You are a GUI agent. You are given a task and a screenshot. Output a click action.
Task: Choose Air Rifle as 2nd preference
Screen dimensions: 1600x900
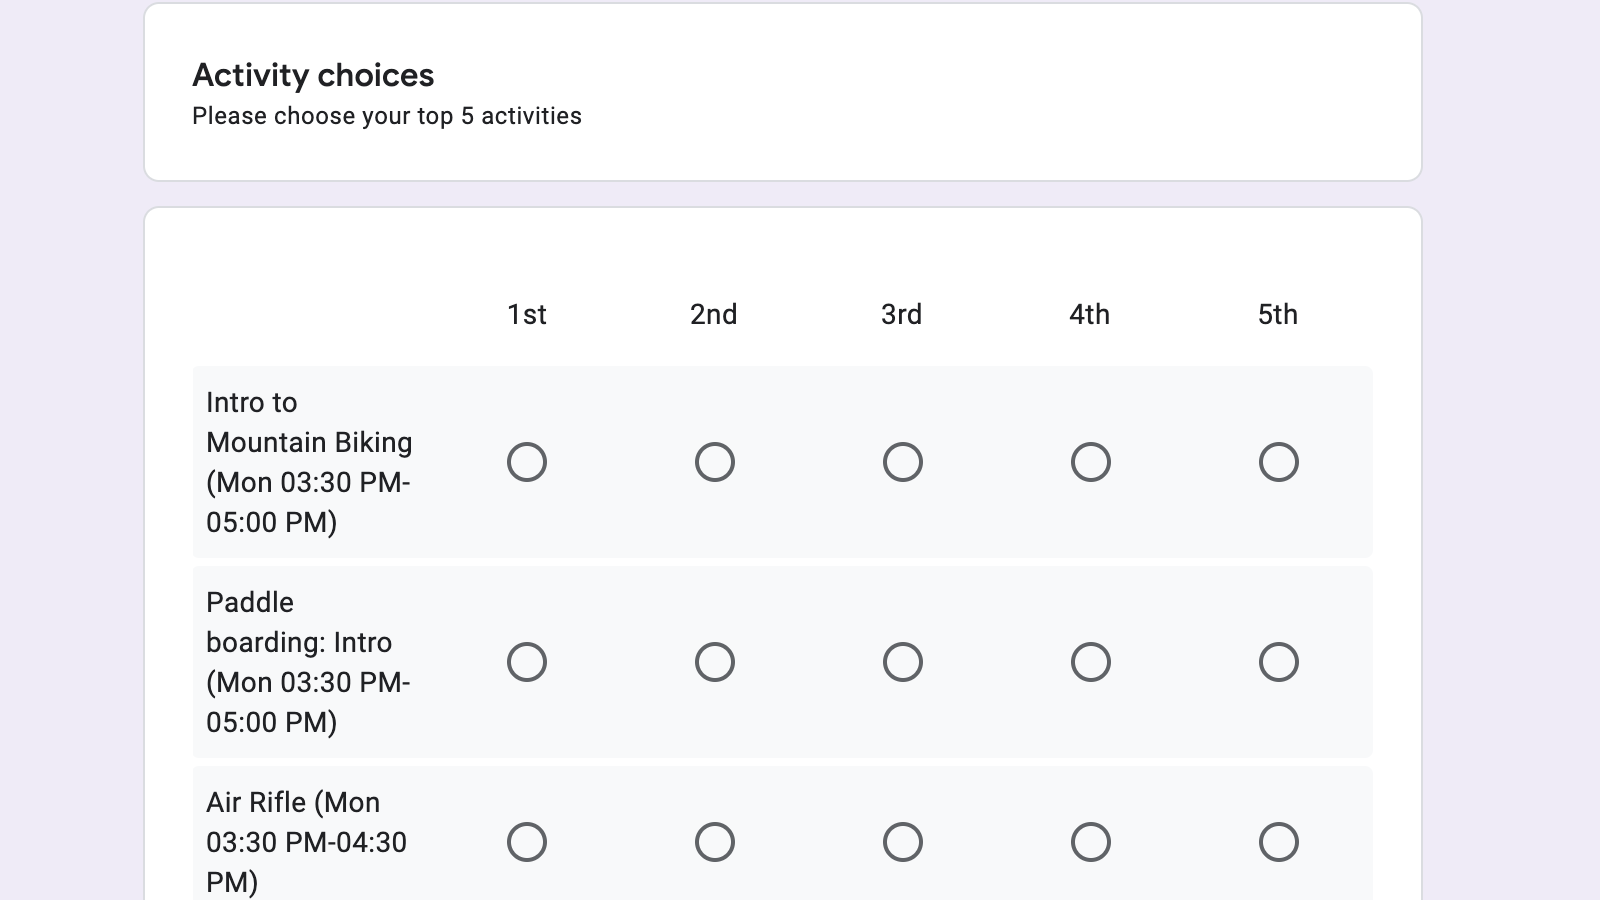[714, 842]
